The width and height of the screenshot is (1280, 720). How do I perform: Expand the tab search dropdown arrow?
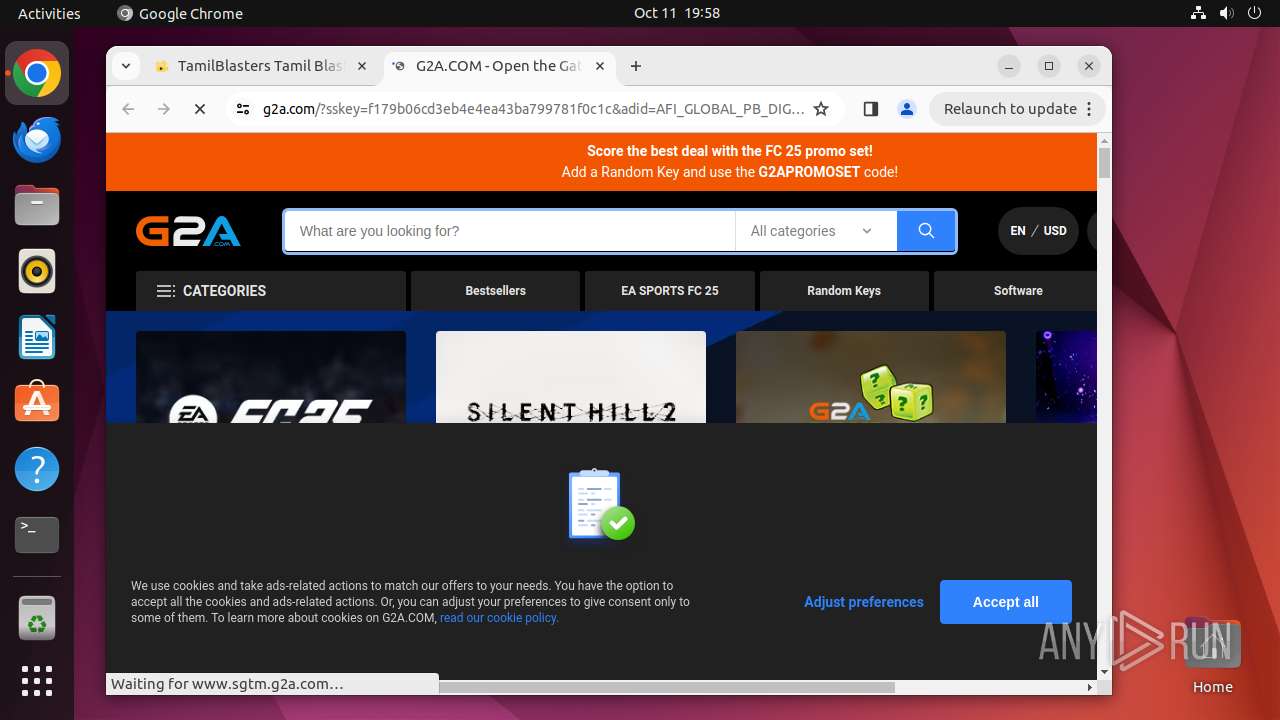(x=125, y=66)
